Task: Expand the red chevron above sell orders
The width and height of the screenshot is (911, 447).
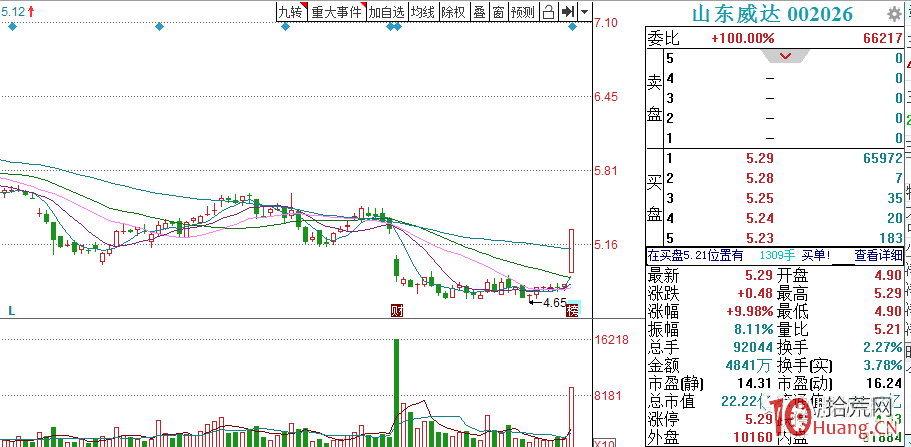Action: (x=786, y=56)
